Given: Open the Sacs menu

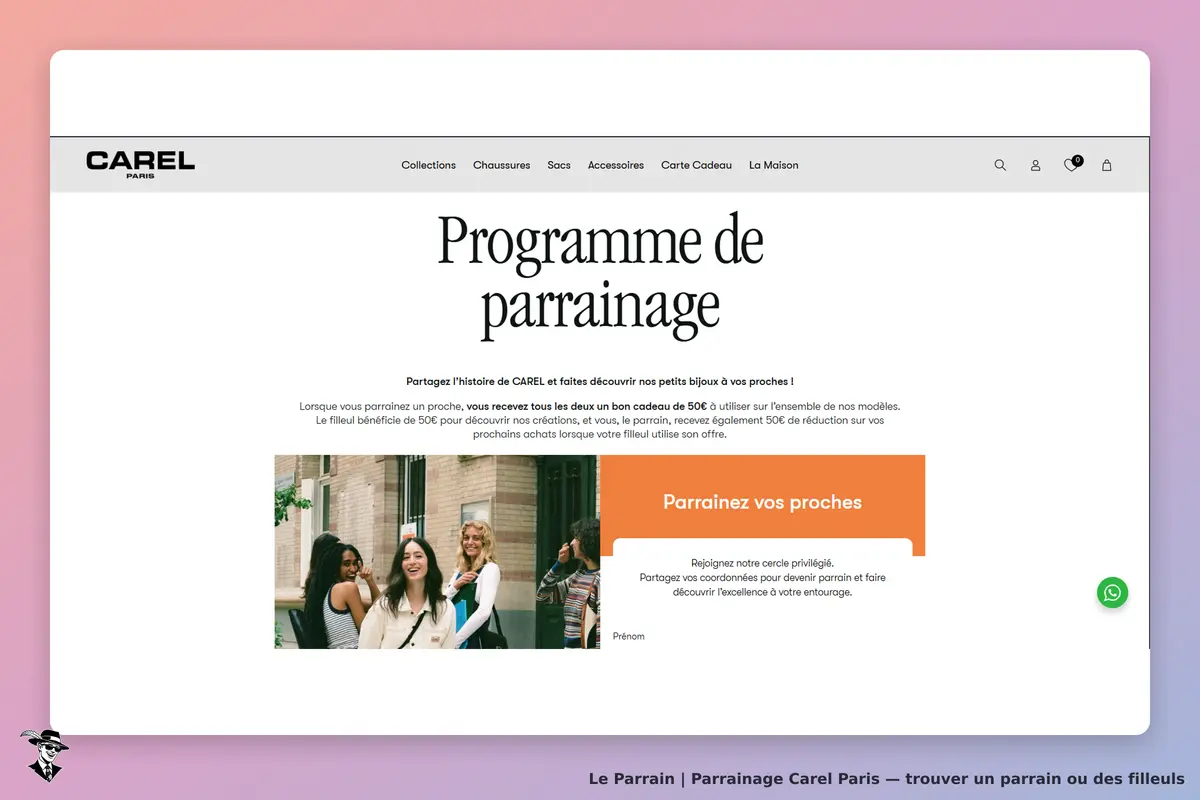Looking at the screenshot, I should pyautogui.click(x=559, y=165).
